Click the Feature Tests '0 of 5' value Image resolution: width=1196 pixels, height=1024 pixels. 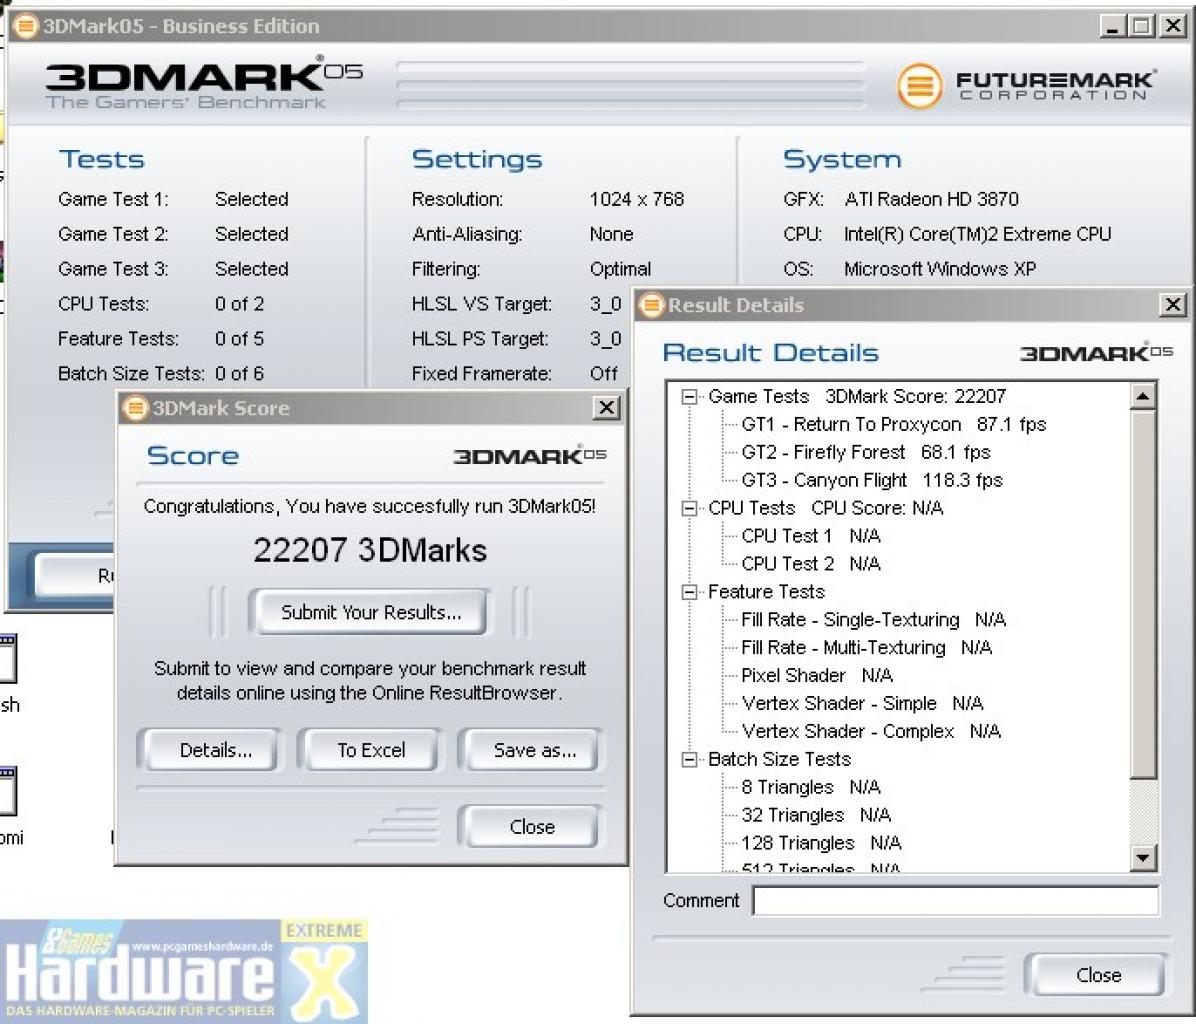click(240, 339)
